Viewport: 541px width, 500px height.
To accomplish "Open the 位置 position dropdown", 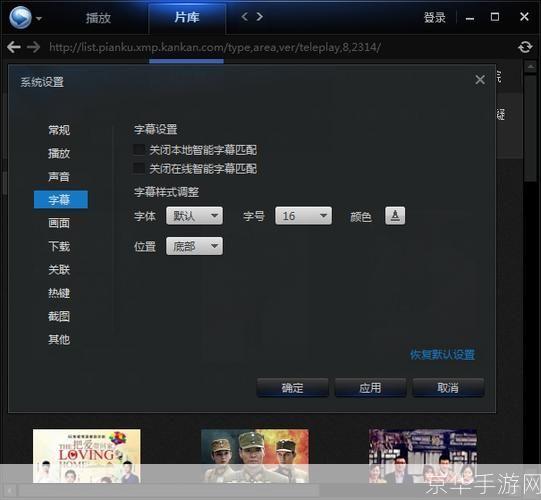I will point(194,246).
